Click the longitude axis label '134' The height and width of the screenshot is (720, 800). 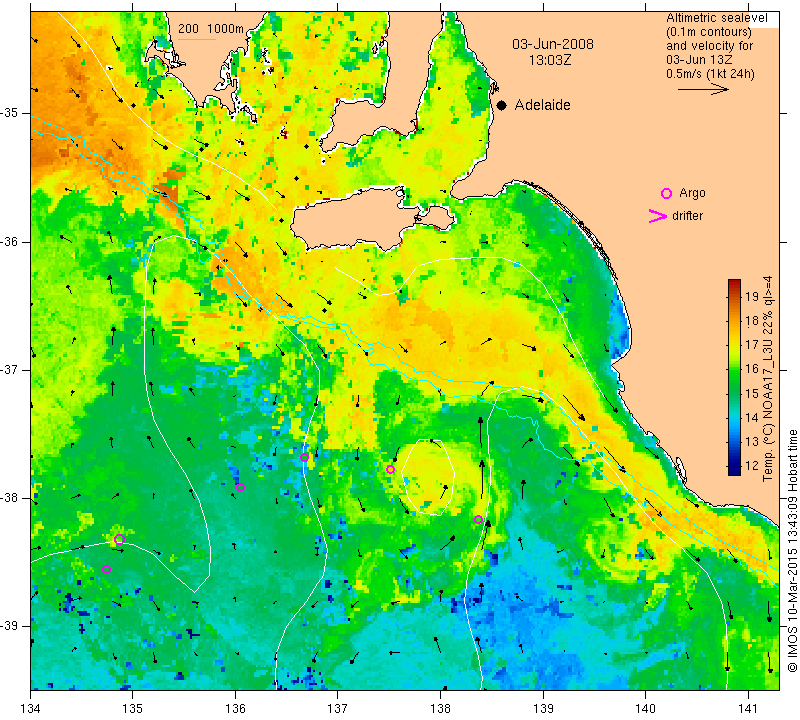point(31,708)
